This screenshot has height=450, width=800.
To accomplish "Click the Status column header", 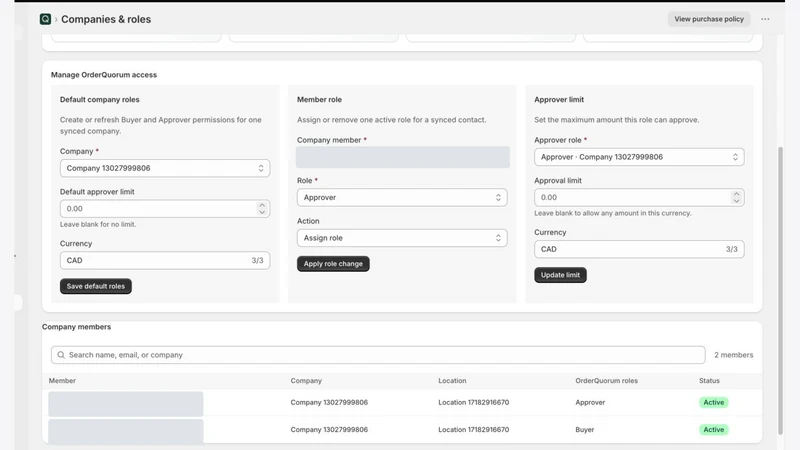I will [709, 381].
